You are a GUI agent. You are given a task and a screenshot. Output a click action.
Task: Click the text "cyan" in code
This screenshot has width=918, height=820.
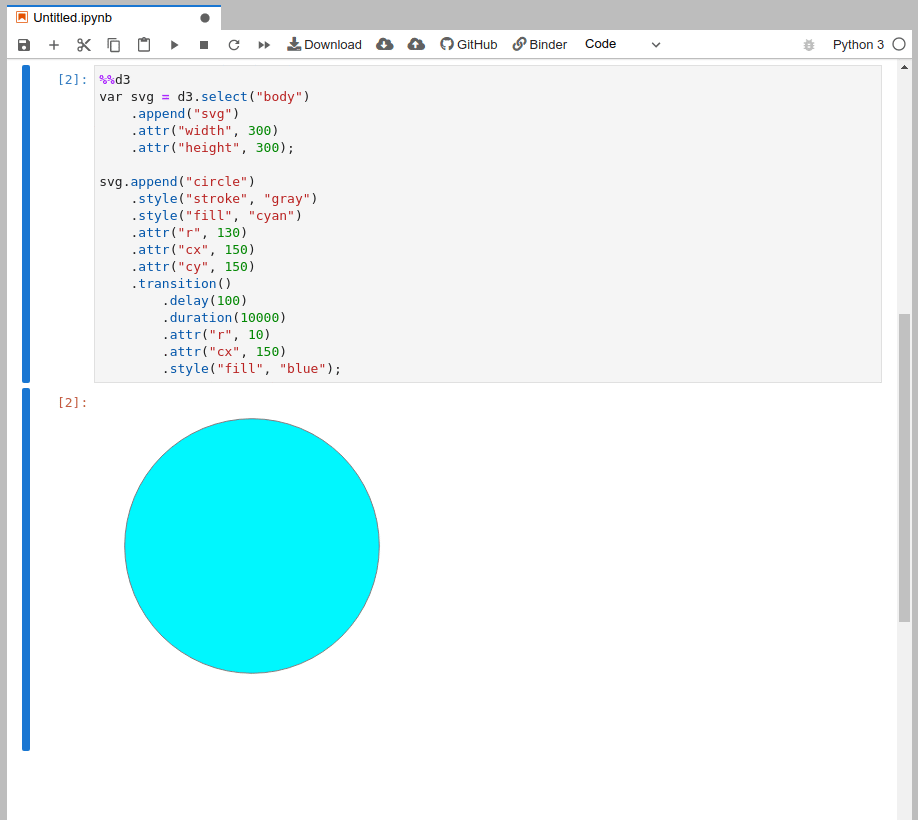pos(271,216)
